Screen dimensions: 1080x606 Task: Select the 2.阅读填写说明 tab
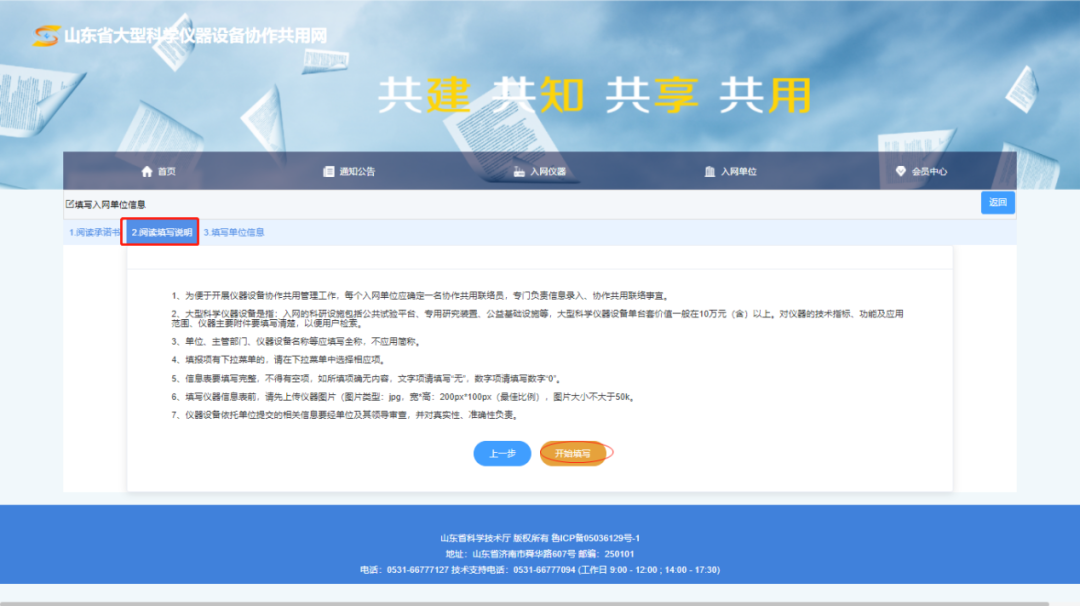coord(161,232)
